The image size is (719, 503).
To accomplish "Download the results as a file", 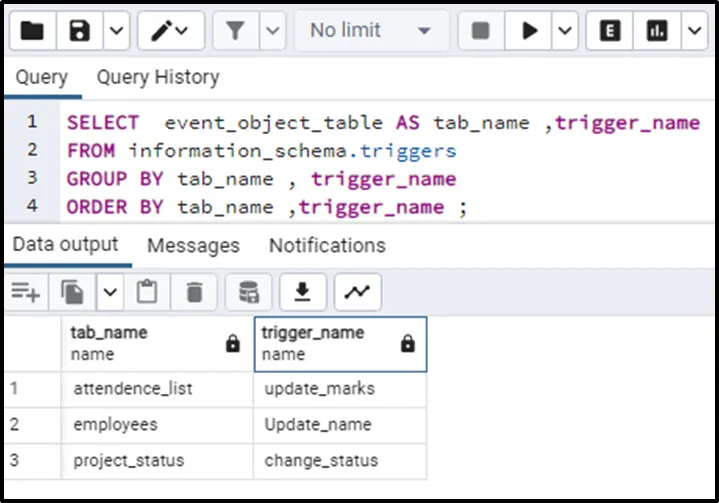I will tap(302, 292).
